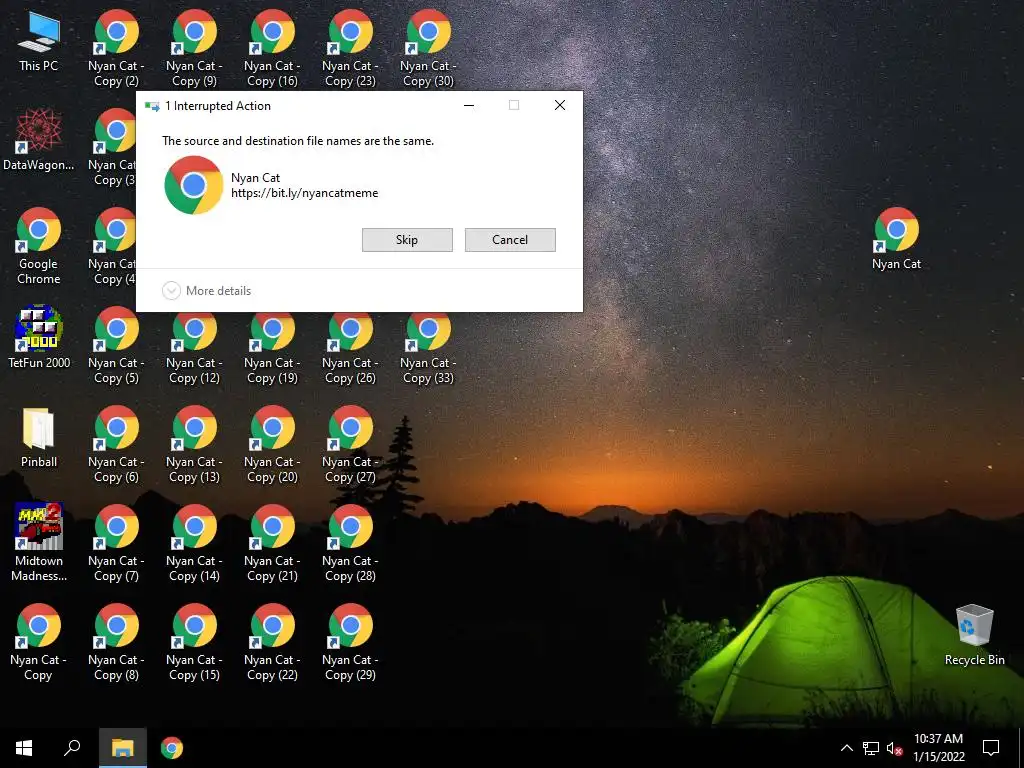
Task: Open the clock showing 10:37 AM
Action: (x=938, y=748)
